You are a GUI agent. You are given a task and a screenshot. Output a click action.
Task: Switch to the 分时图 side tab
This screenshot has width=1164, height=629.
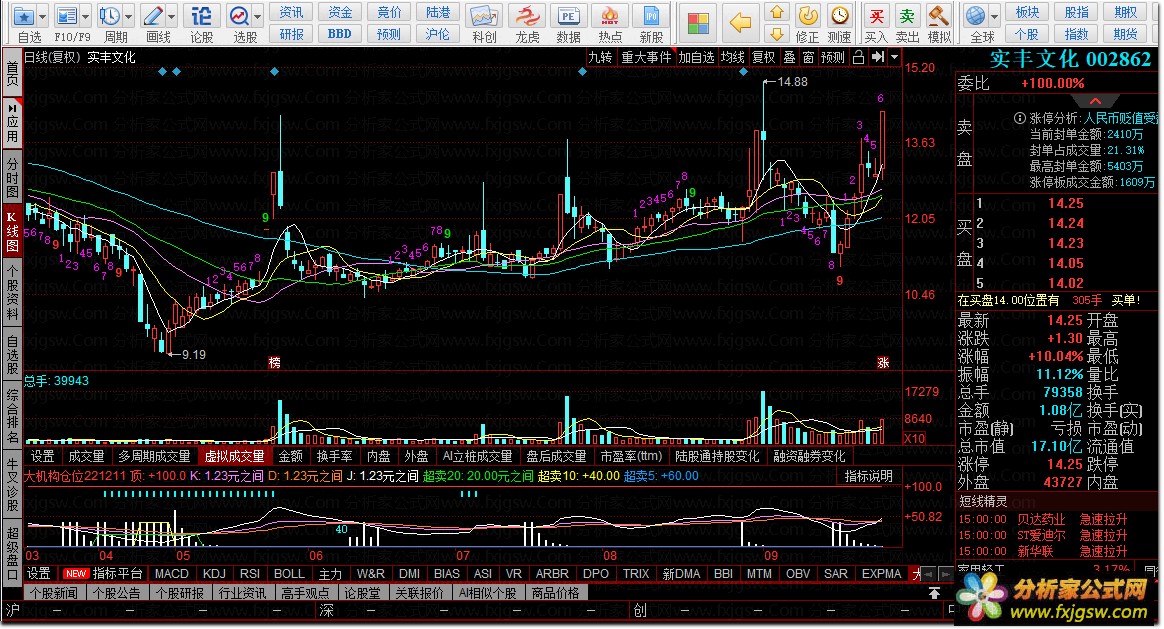point(12,179)
